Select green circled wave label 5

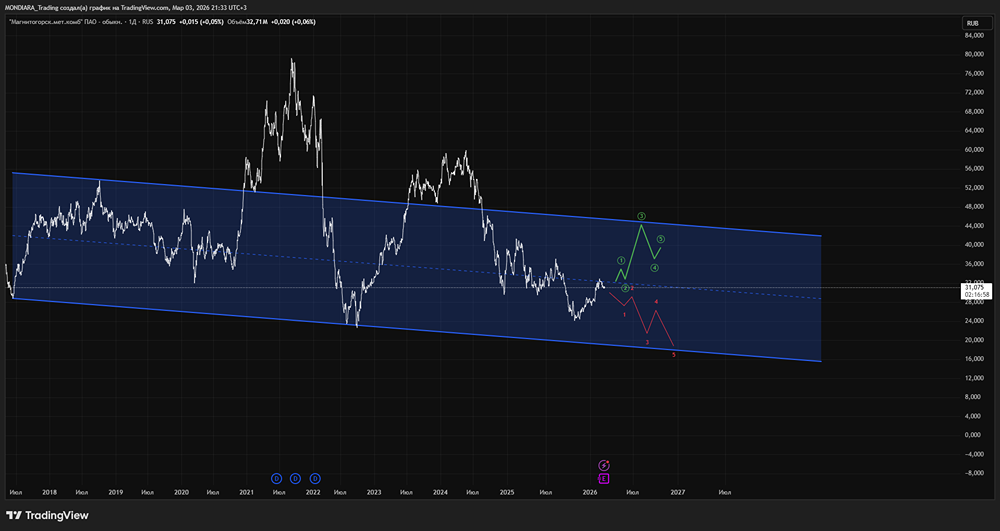[662, 239]
